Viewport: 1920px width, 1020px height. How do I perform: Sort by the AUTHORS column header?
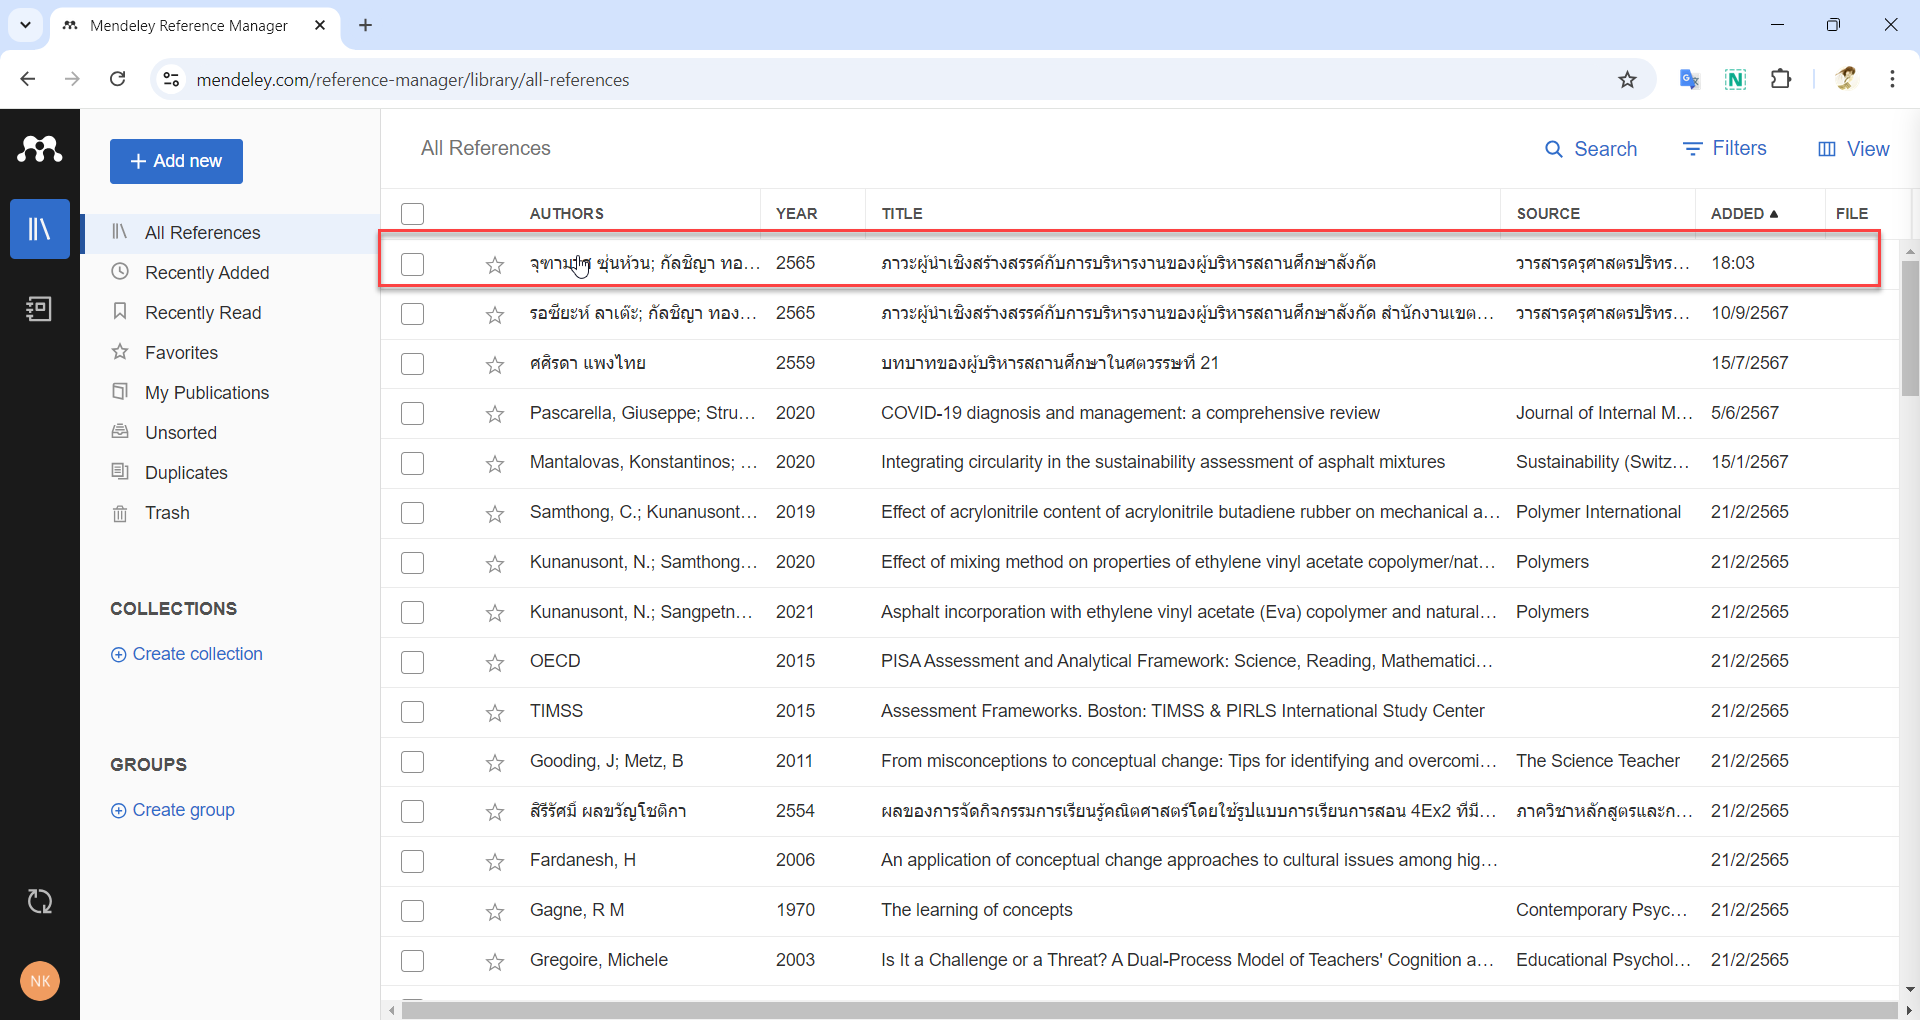click(x=567, y=213)
